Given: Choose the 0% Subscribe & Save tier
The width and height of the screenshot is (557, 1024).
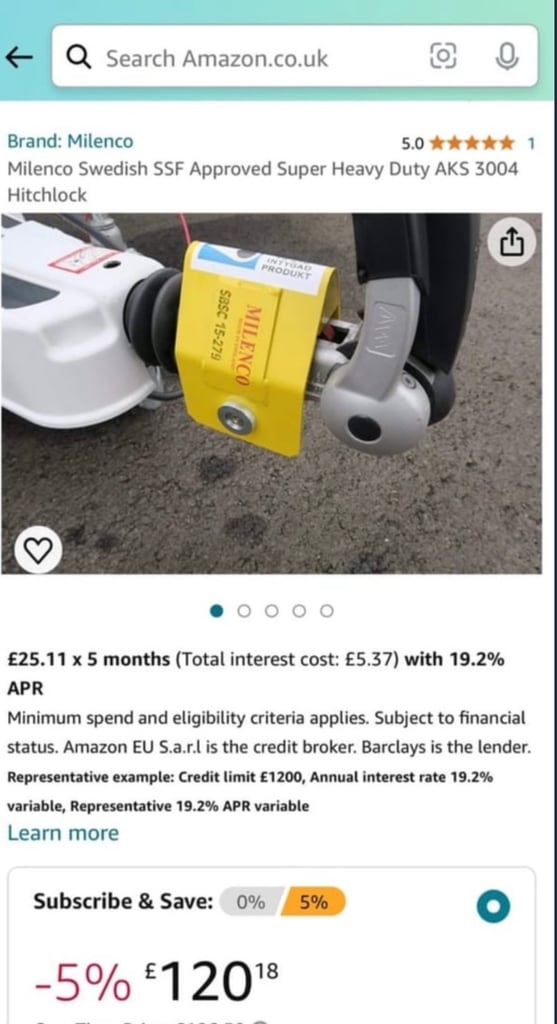Looking at the screenshot, I should coord(251,902).
